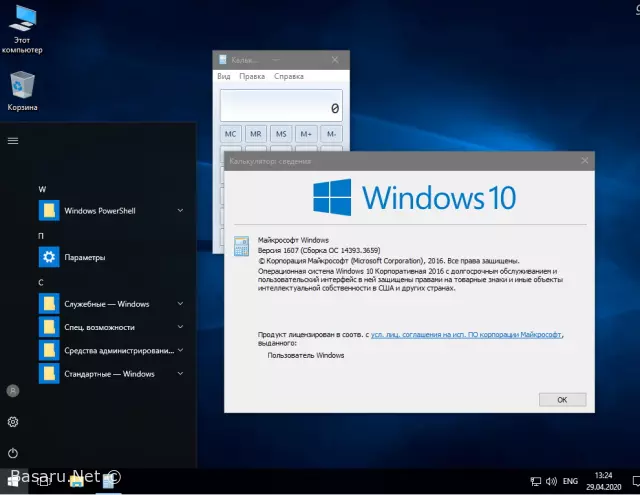Viewport: 640px width, 495px height.
Task: Click the calculator display field showing 0
Action: (x=281, y=105)
